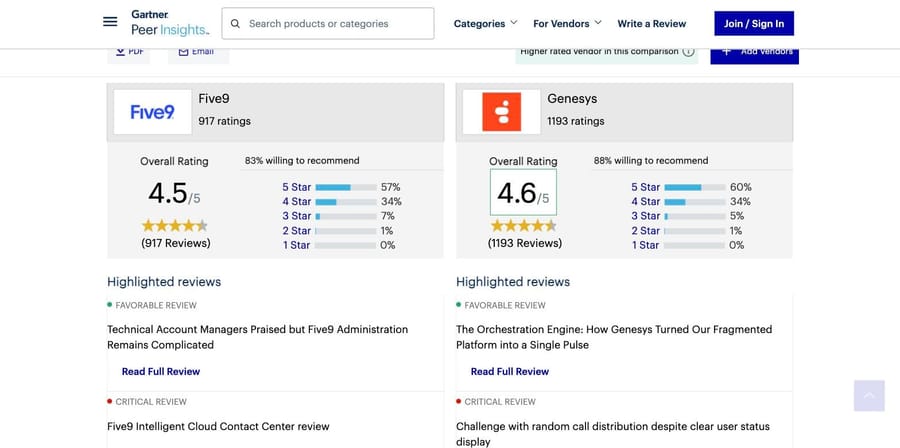This screenshot has width=900, height=448.
Task: Click the Gartner Peer Insights logo
Action: click(x=170, y=23)
